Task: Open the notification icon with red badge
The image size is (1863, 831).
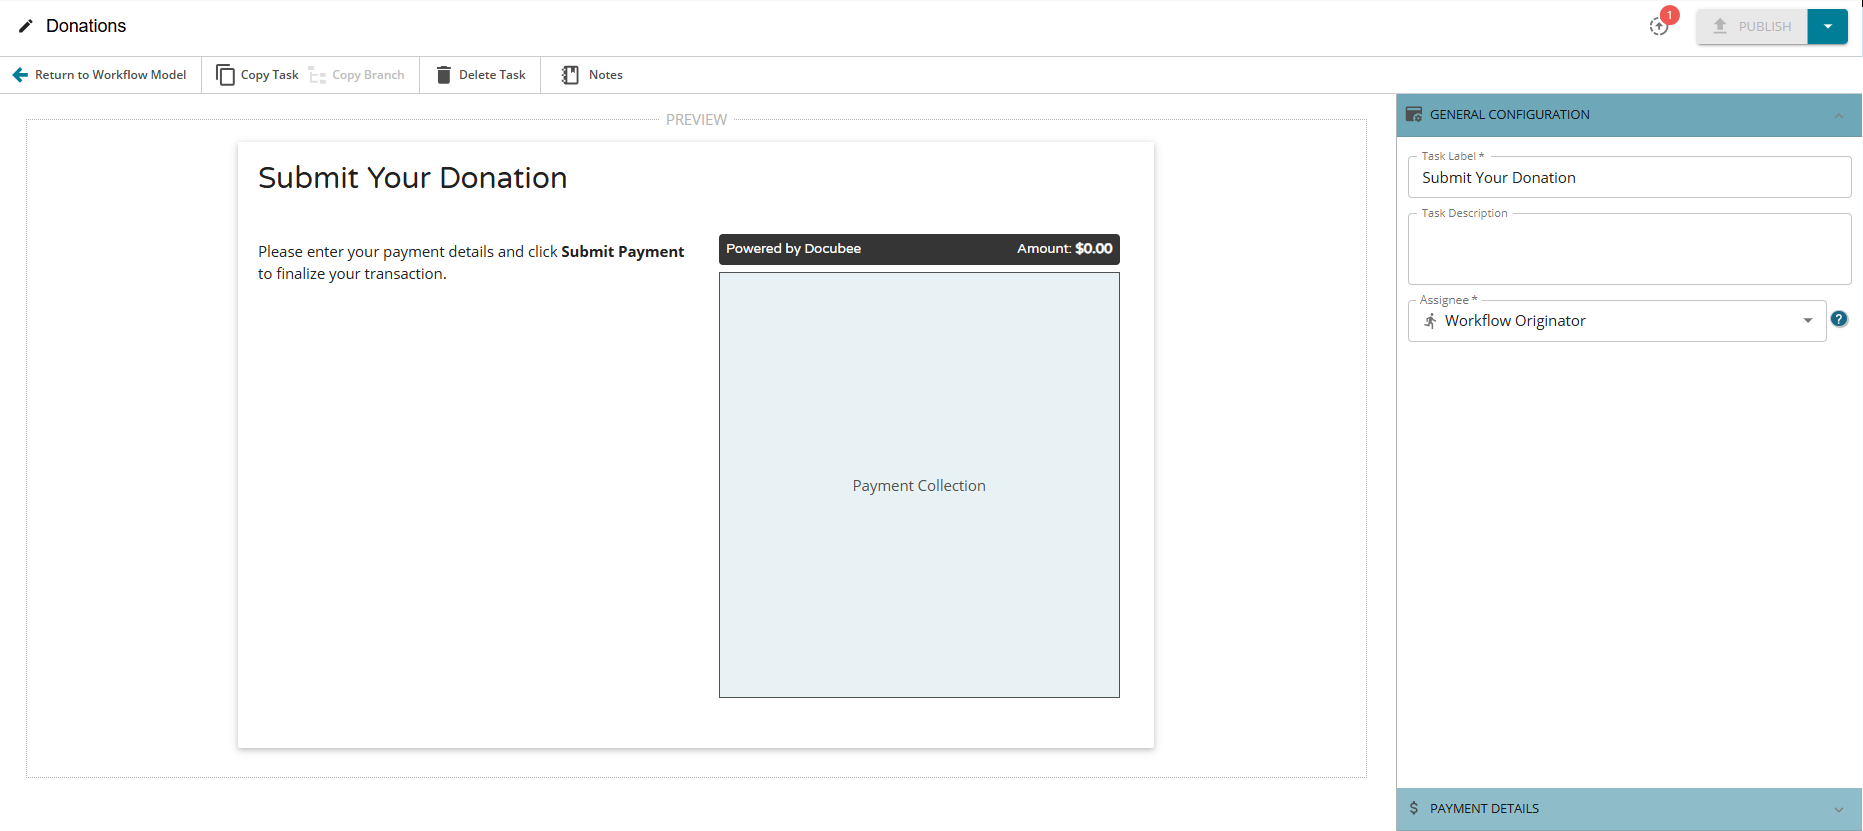Action: [1659, 26]
